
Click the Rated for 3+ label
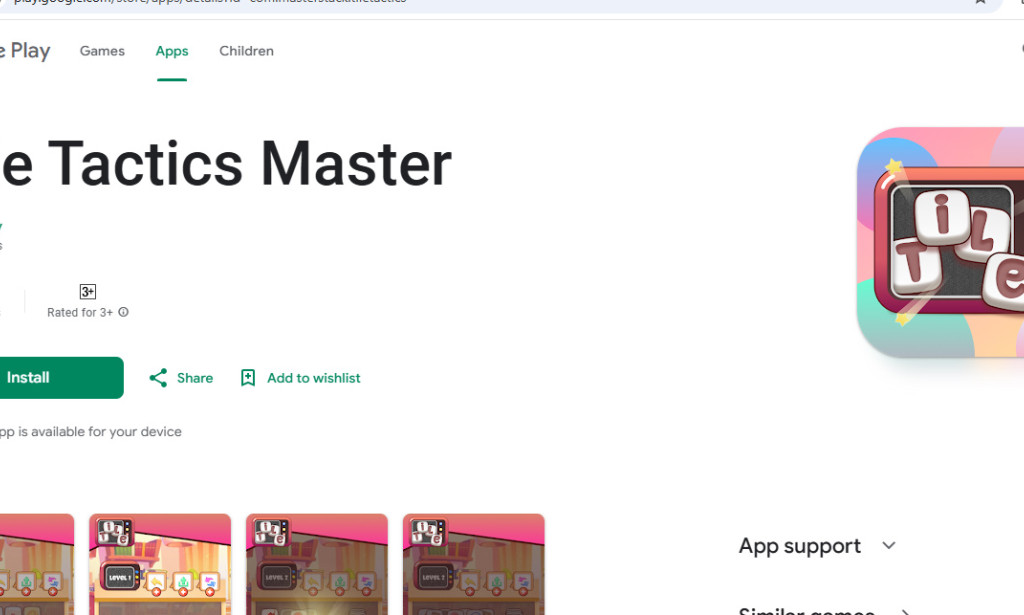point(87,312)
